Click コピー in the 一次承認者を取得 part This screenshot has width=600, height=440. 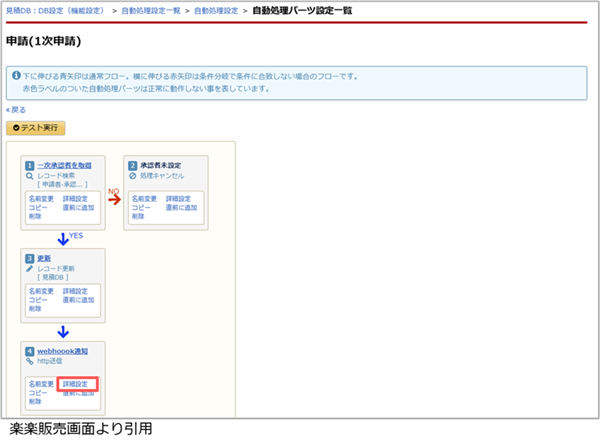(x=38, y=207)
